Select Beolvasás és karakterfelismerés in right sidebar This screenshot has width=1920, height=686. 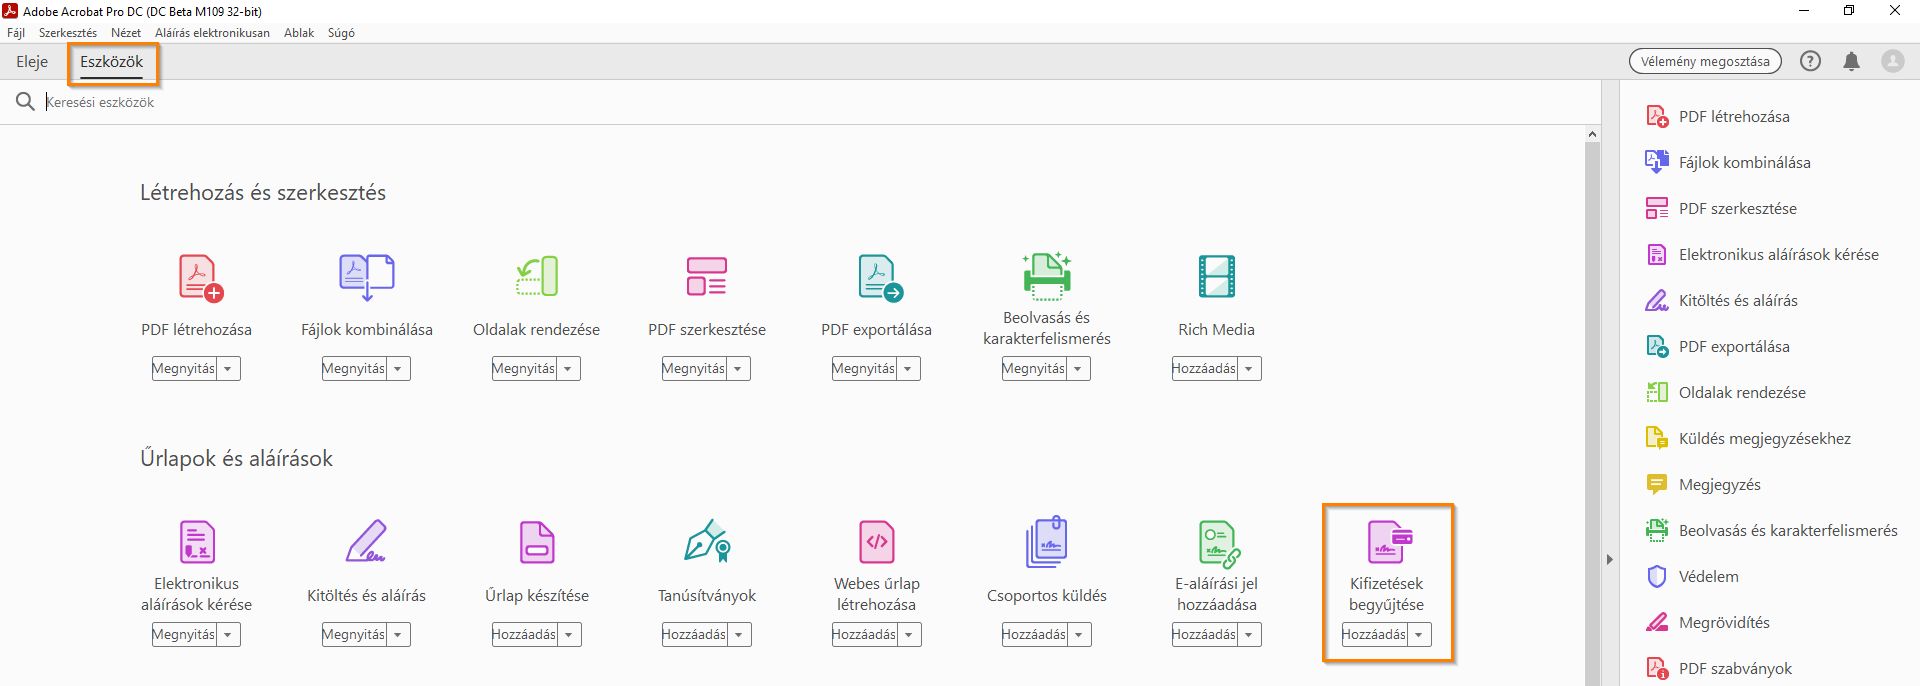coord(1772,531)
